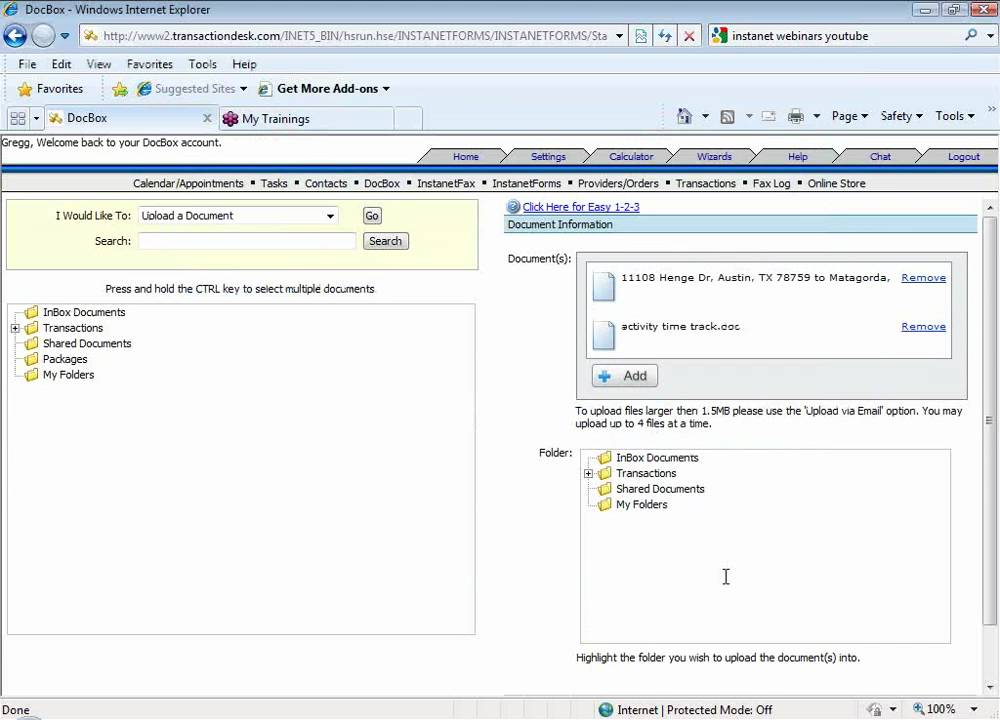
Task: Open the Tools dropdown in command bar
Action: [x=954, y=116]
